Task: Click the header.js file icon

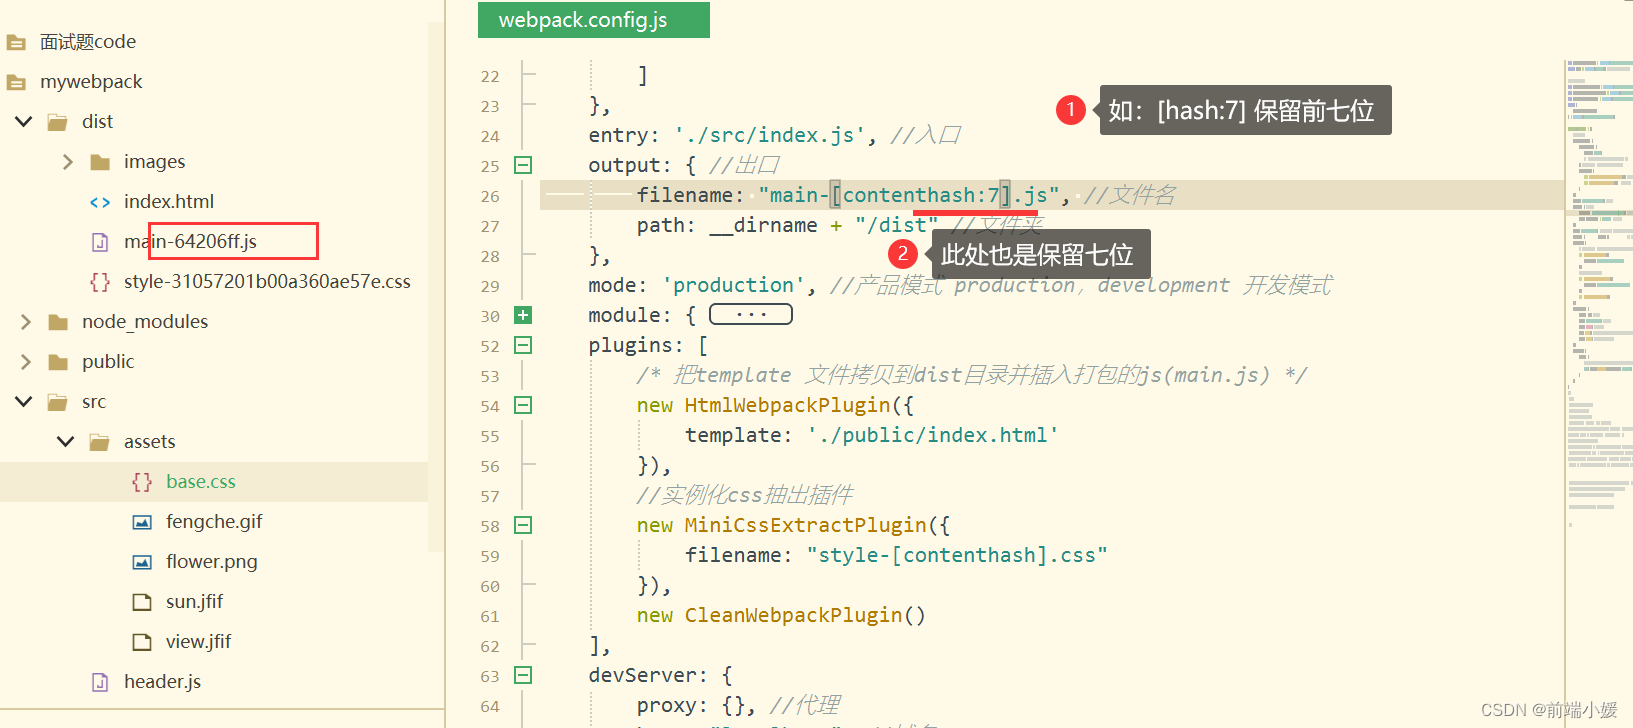Action: [x=100, y=682]
